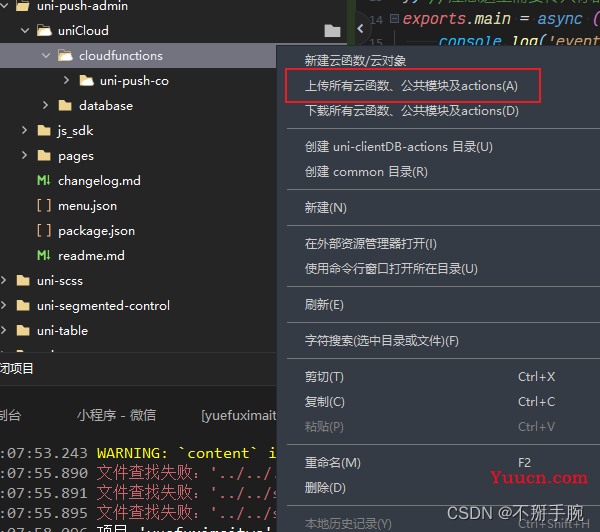Expand the database folder
The image size is (600, 532).
(45, 105)
